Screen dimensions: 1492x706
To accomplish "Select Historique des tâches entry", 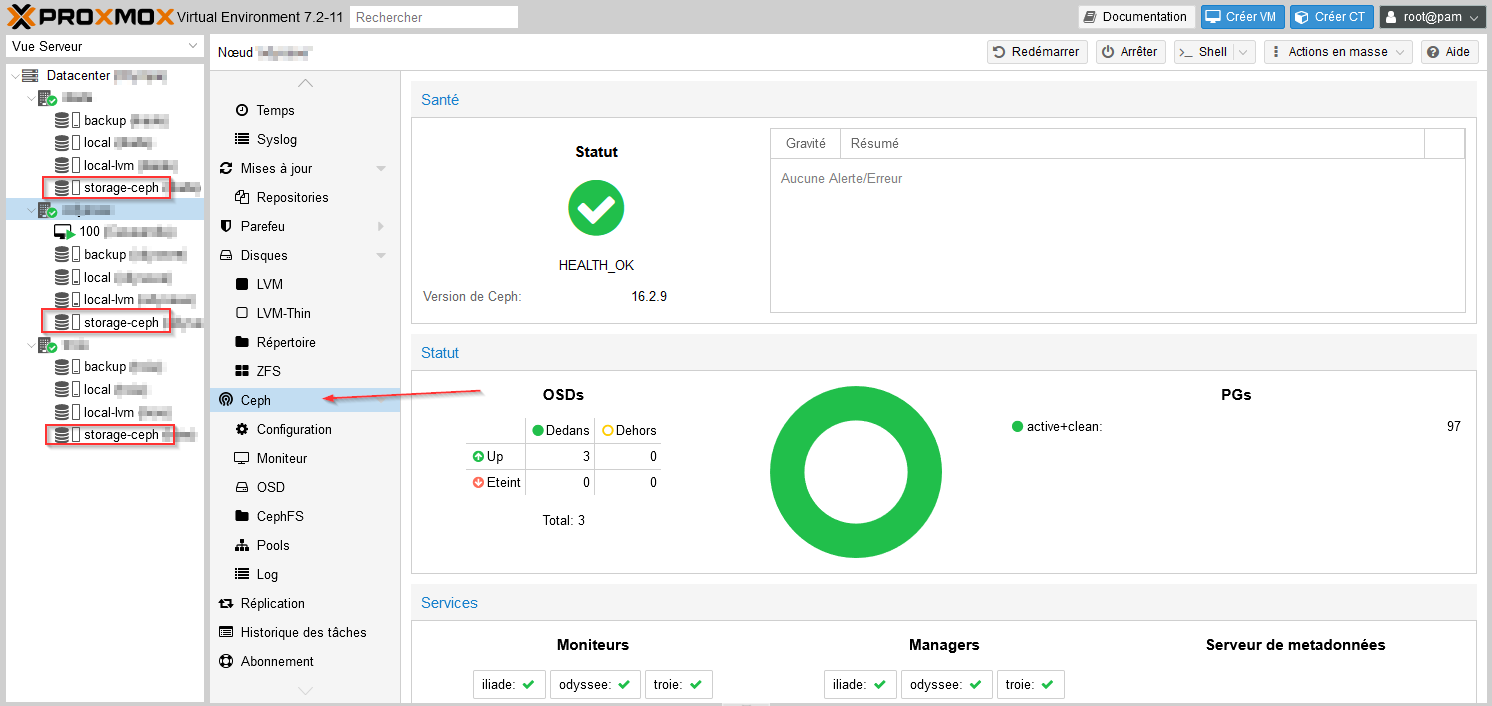I will (x=303, y=632).
